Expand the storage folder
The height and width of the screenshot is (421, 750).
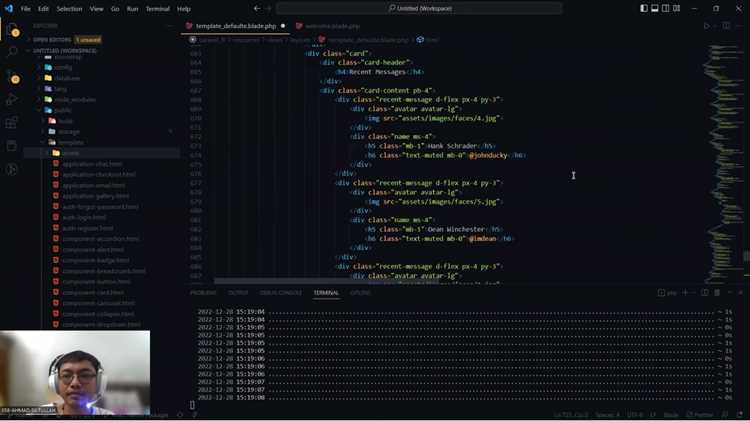click(69, 132)
